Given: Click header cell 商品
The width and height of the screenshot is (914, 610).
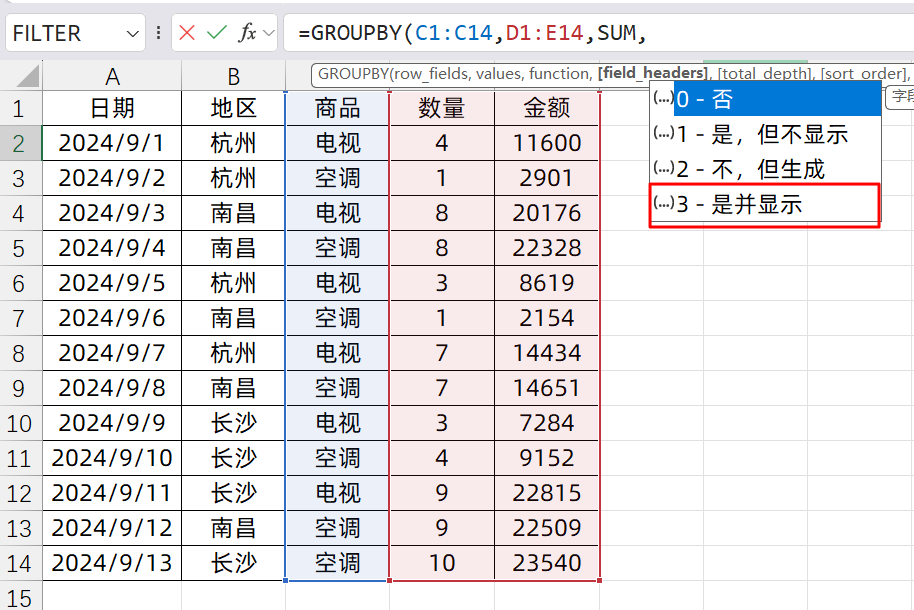Looking at the screenshot, I should pos(338,108).
